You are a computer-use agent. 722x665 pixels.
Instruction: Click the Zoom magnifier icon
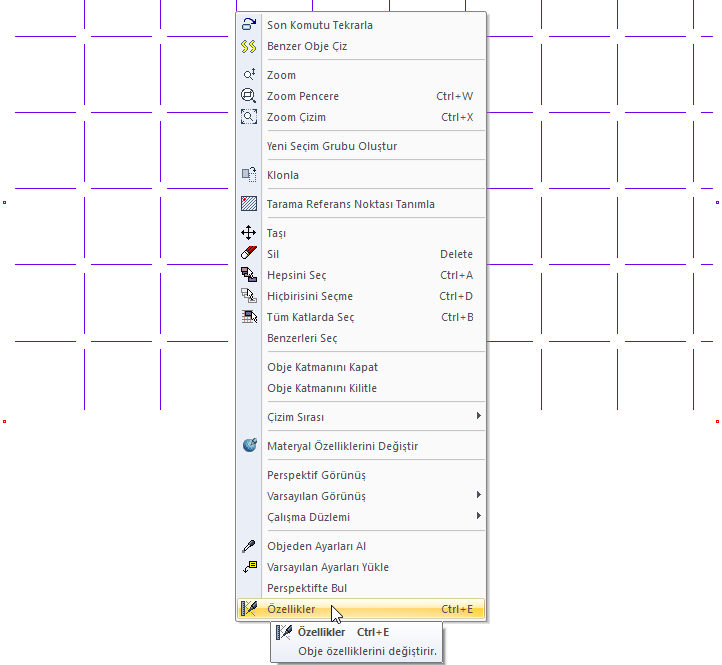point(249,75)
